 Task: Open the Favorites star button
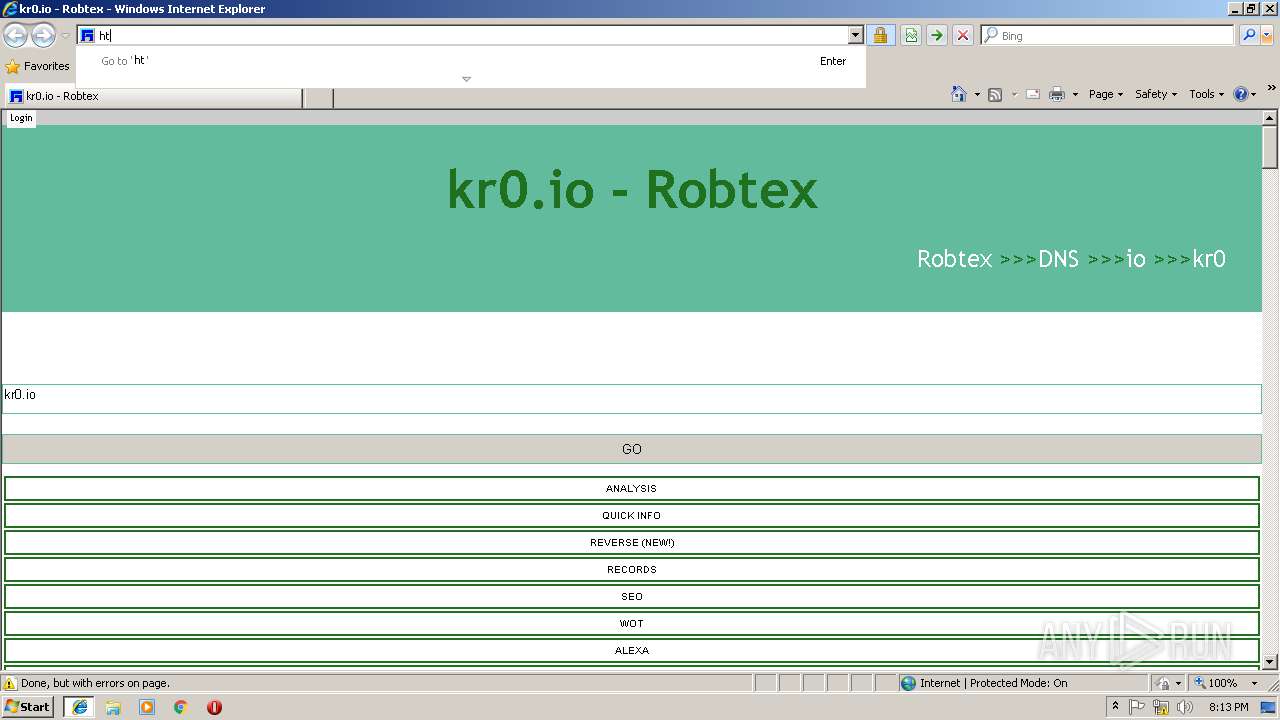[x=37, y=66]
